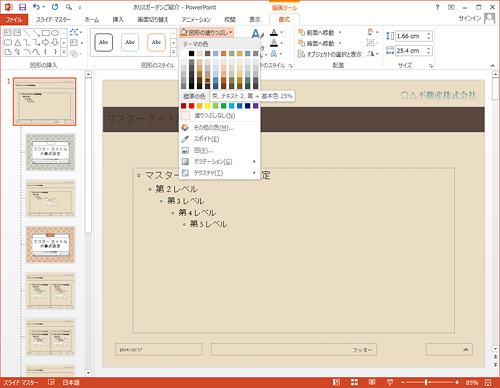Image resolution: width=500 pixels, height=388 pixels.
Task: Click the 日本語 language indicator
Action: click(71, 382)
